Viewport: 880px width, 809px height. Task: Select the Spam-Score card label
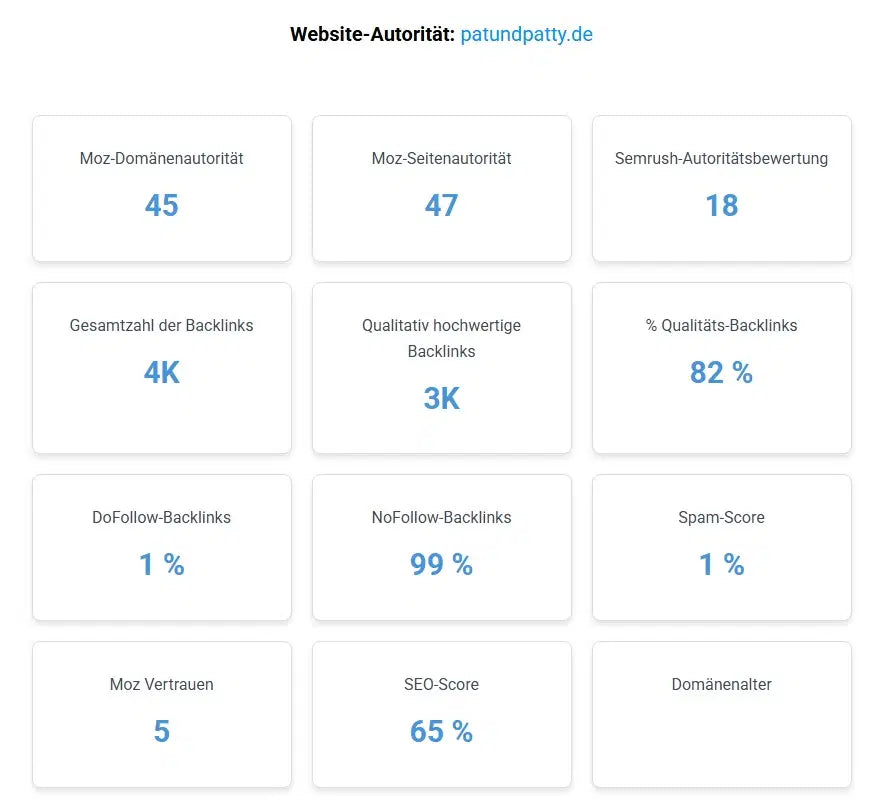[x=721, y=517]
